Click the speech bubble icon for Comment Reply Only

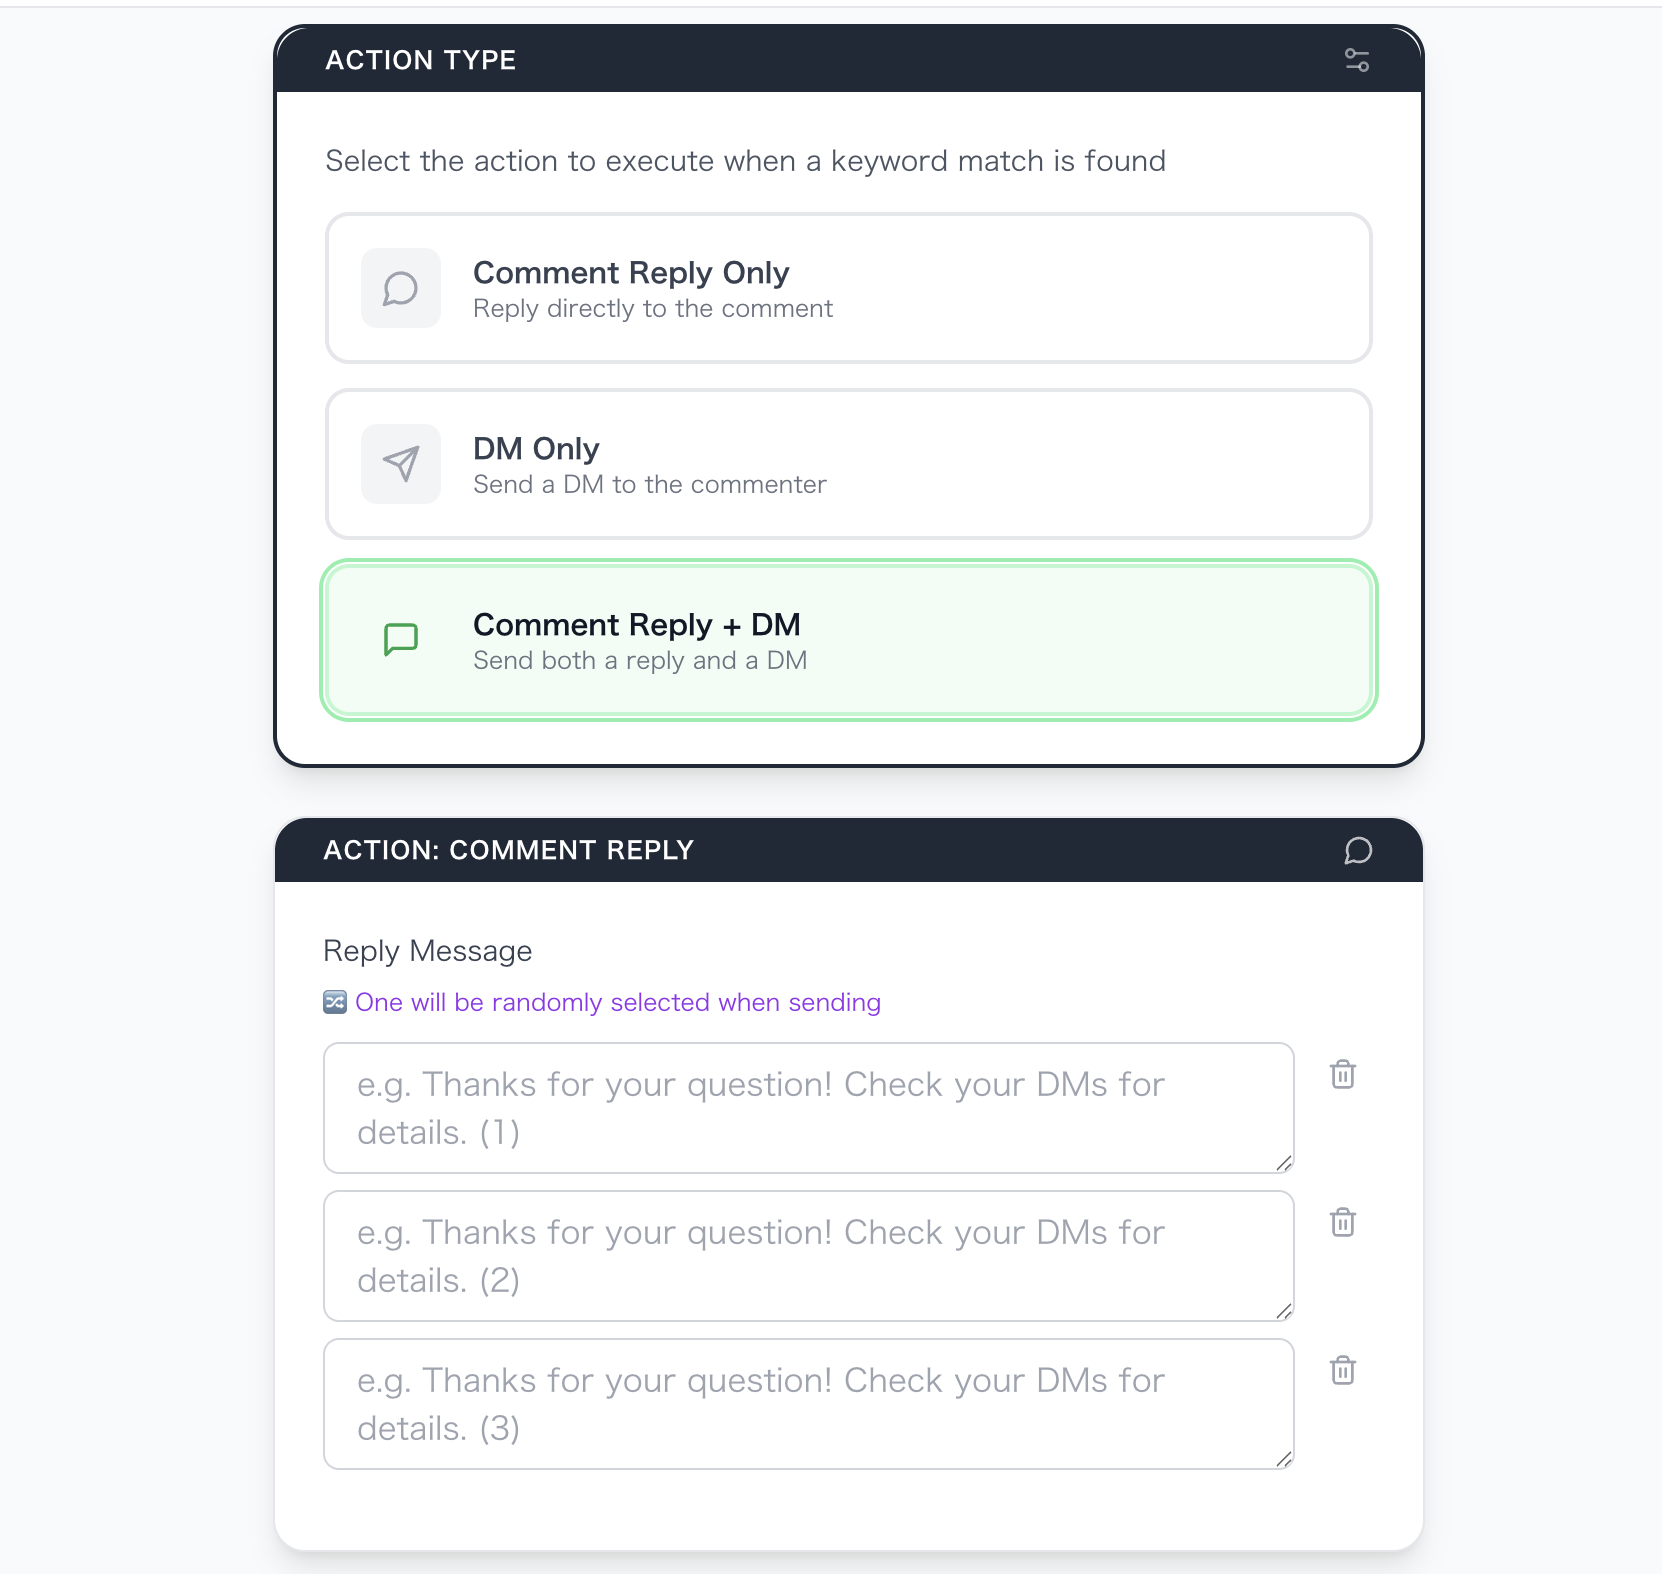pos(401,289)
